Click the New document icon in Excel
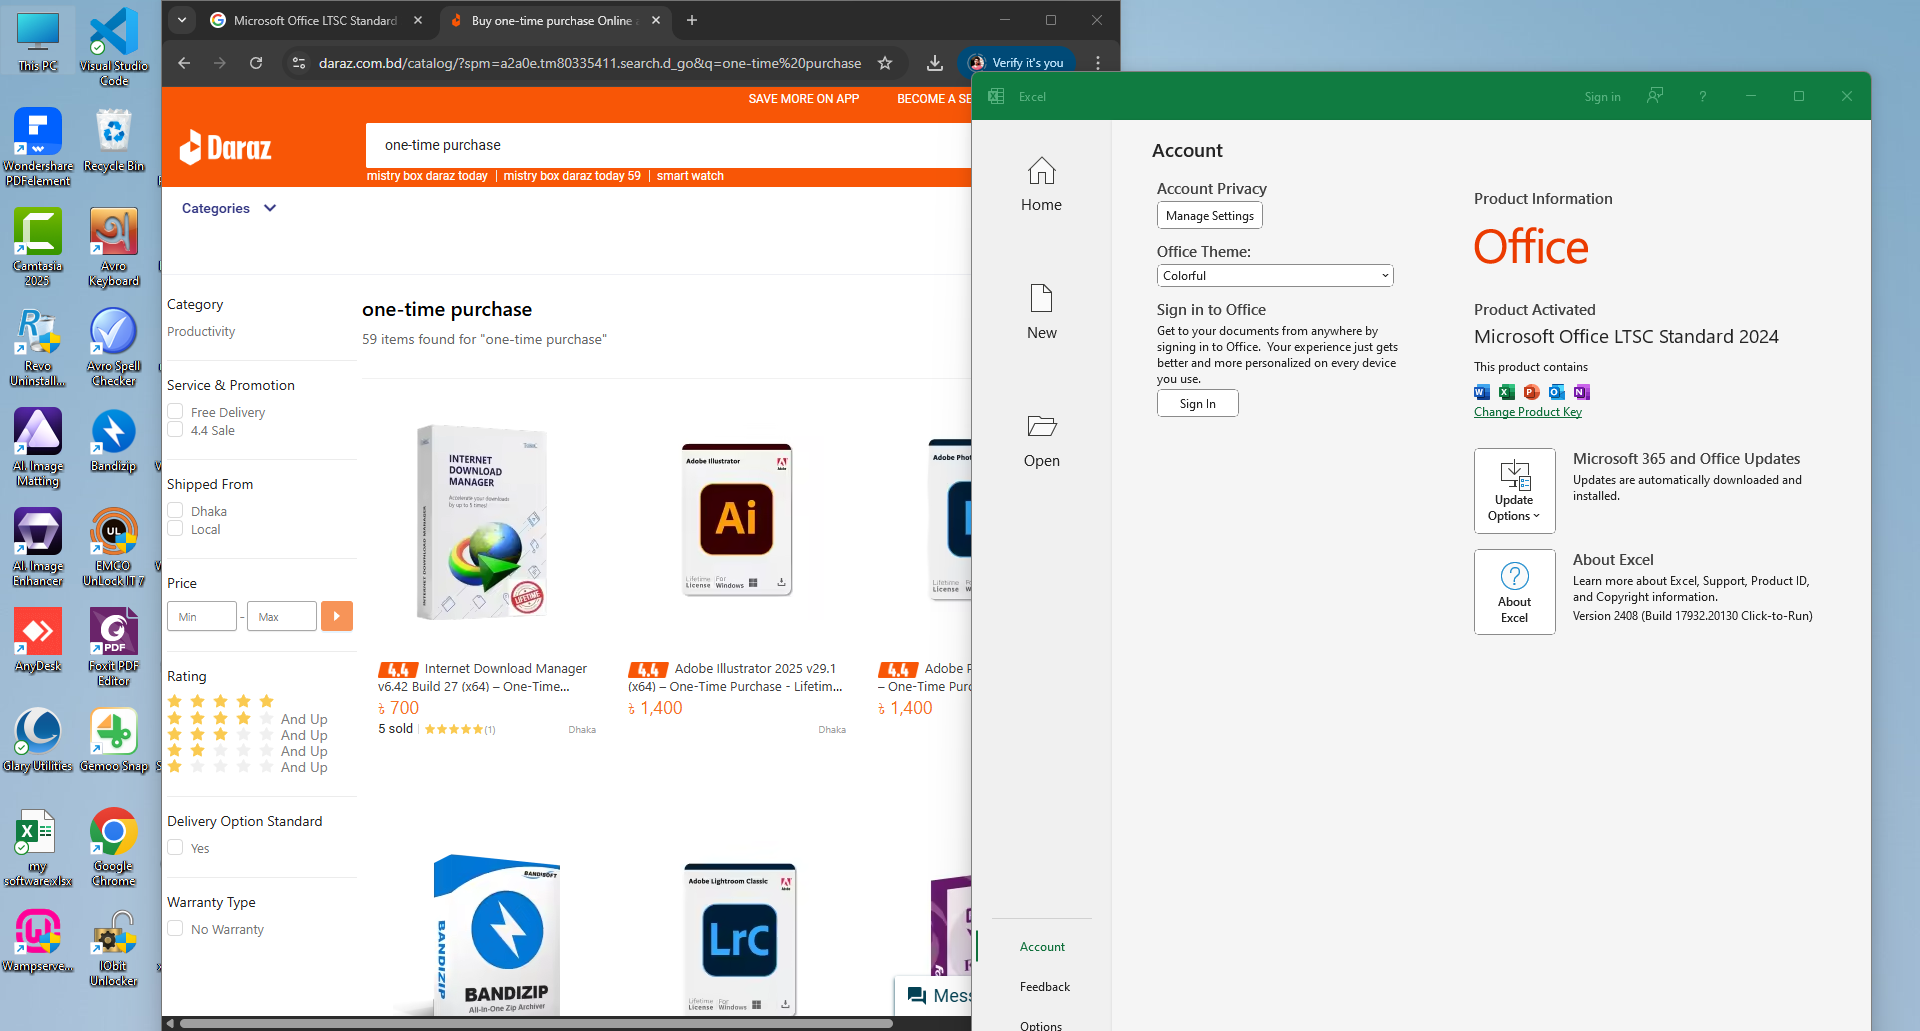The width and height of the screenshot is (1920, 1031). pos(1041,298)
